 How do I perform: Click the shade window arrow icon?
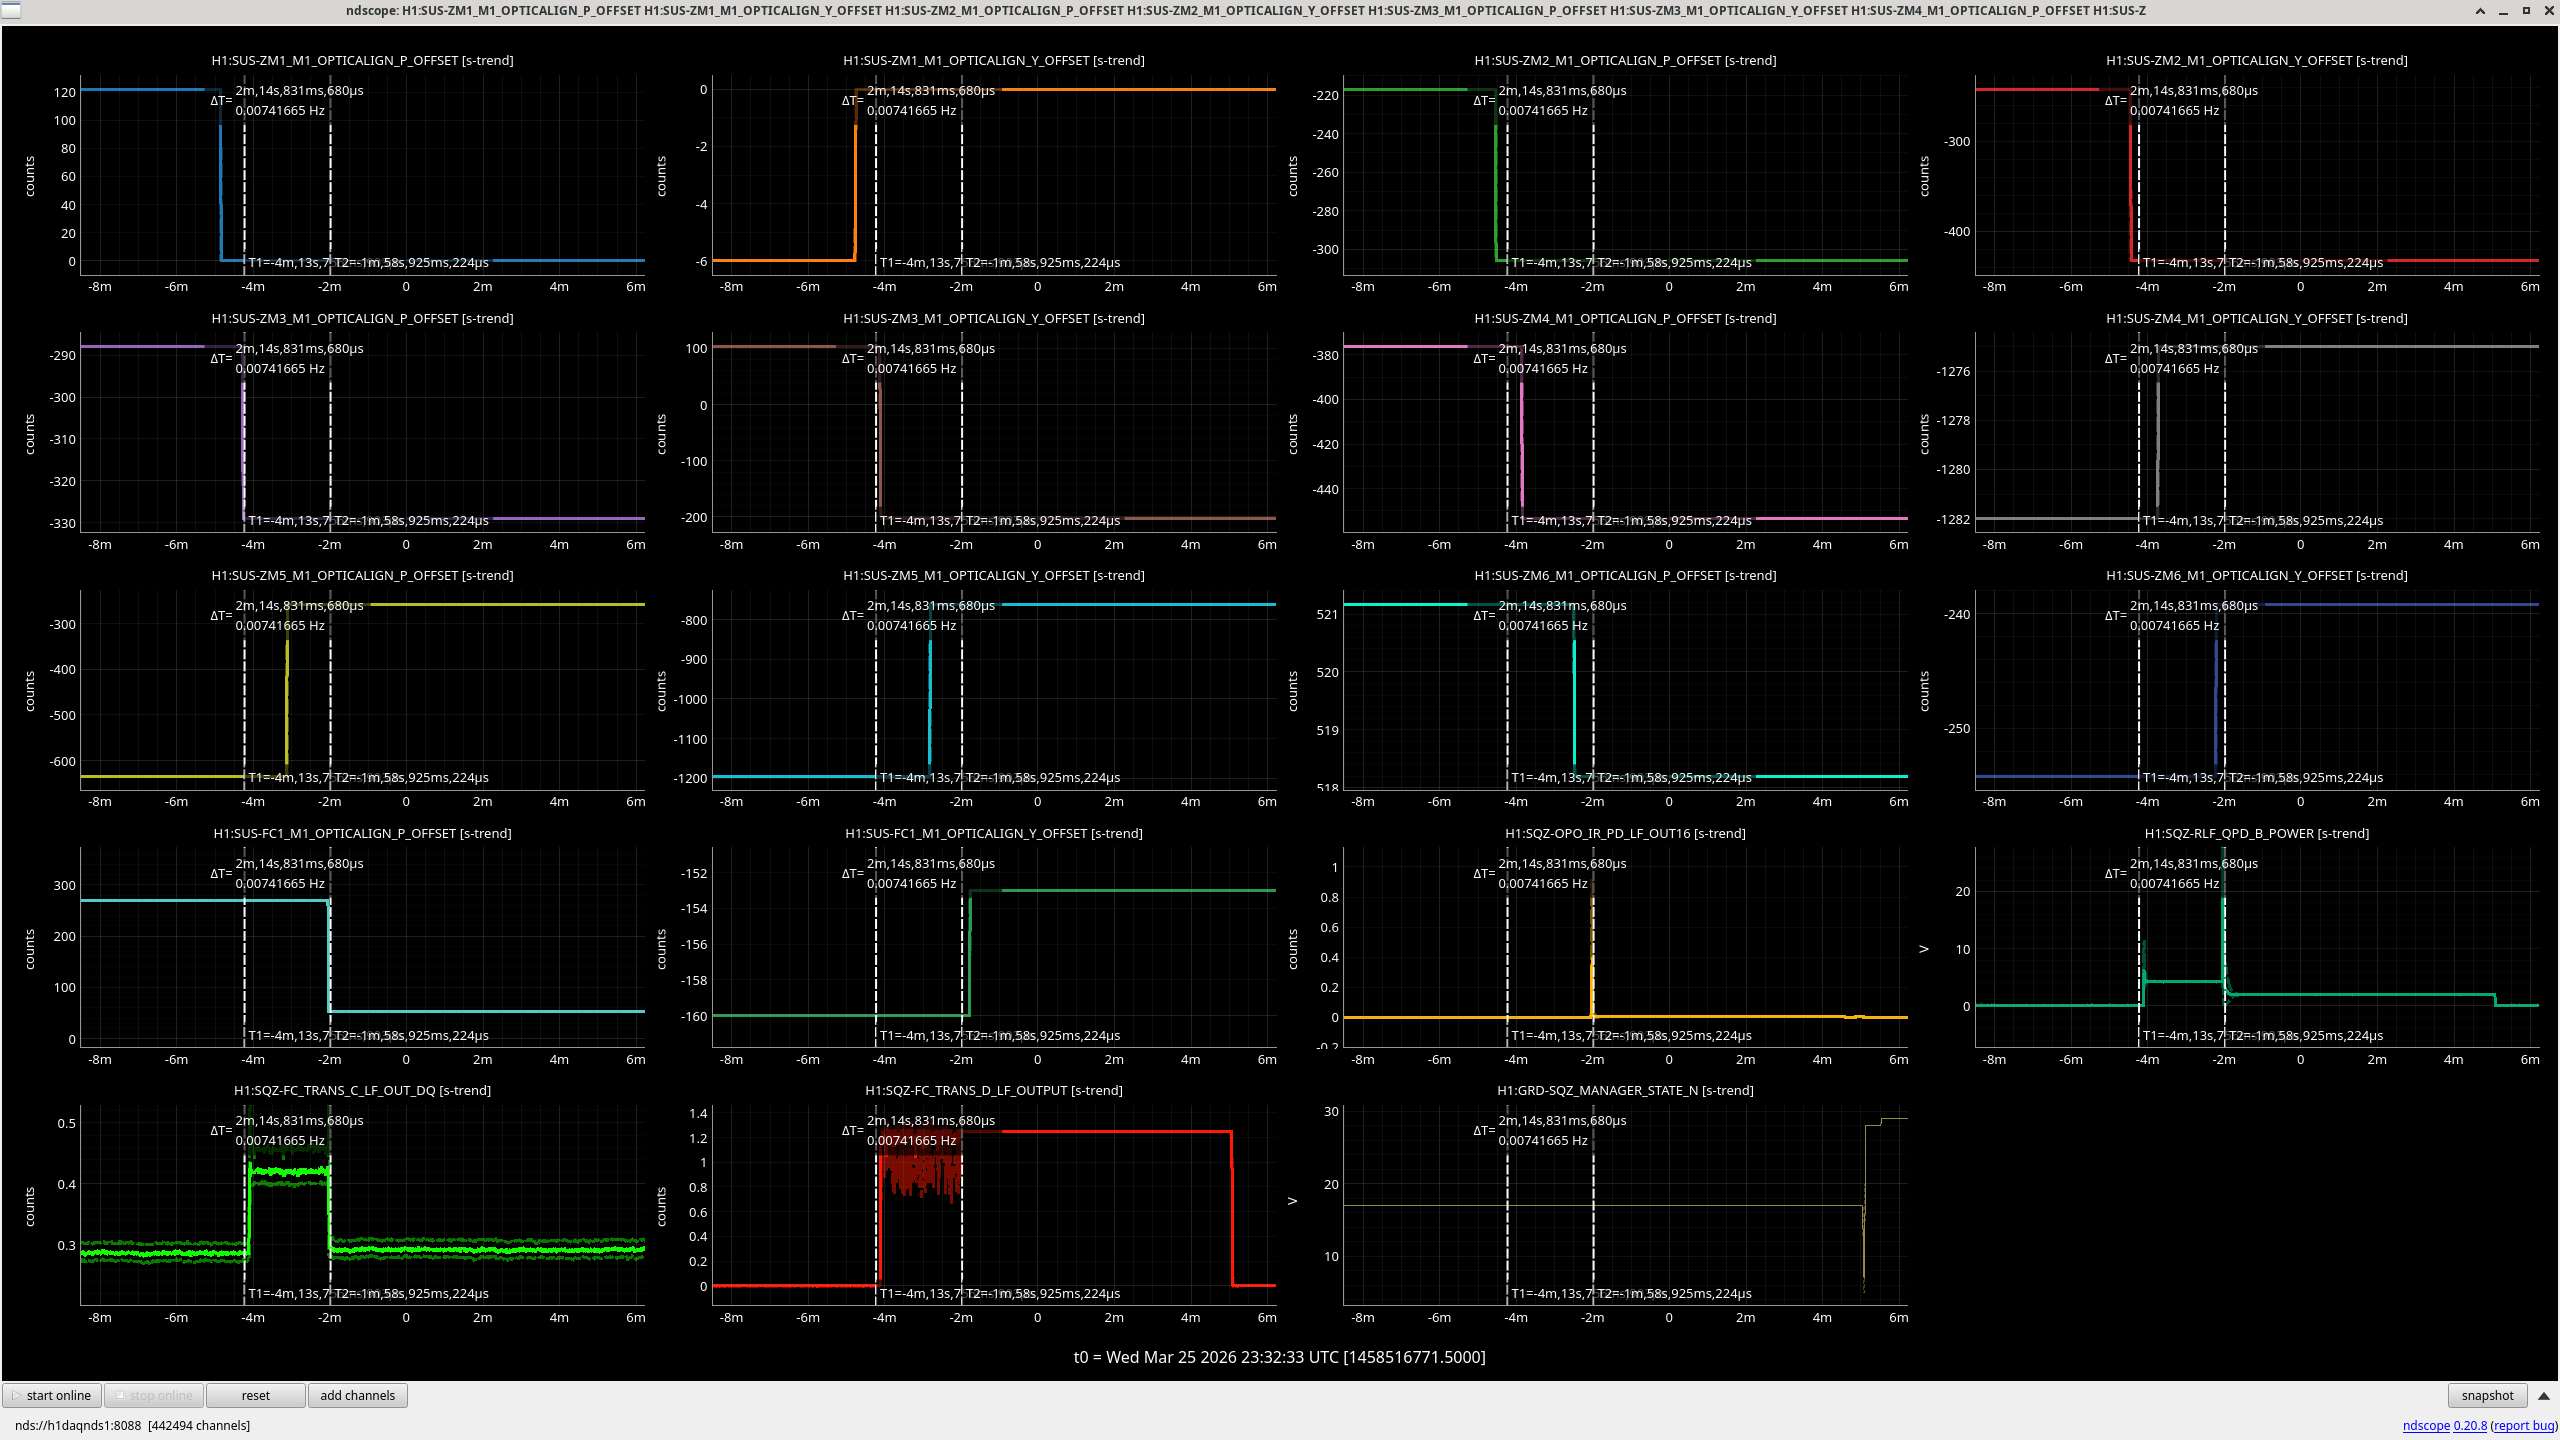[2480, 10]
